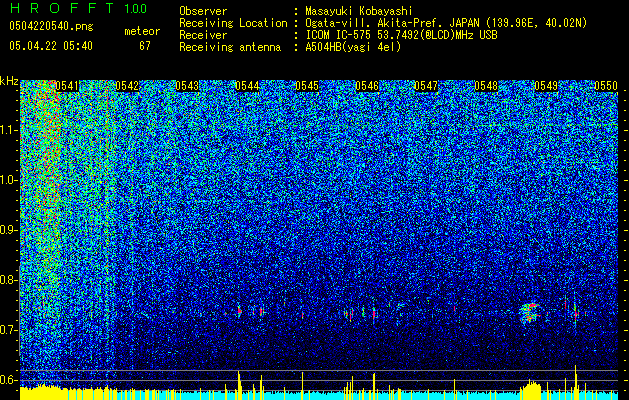Click the 0548 time marker

click(486, 86)
